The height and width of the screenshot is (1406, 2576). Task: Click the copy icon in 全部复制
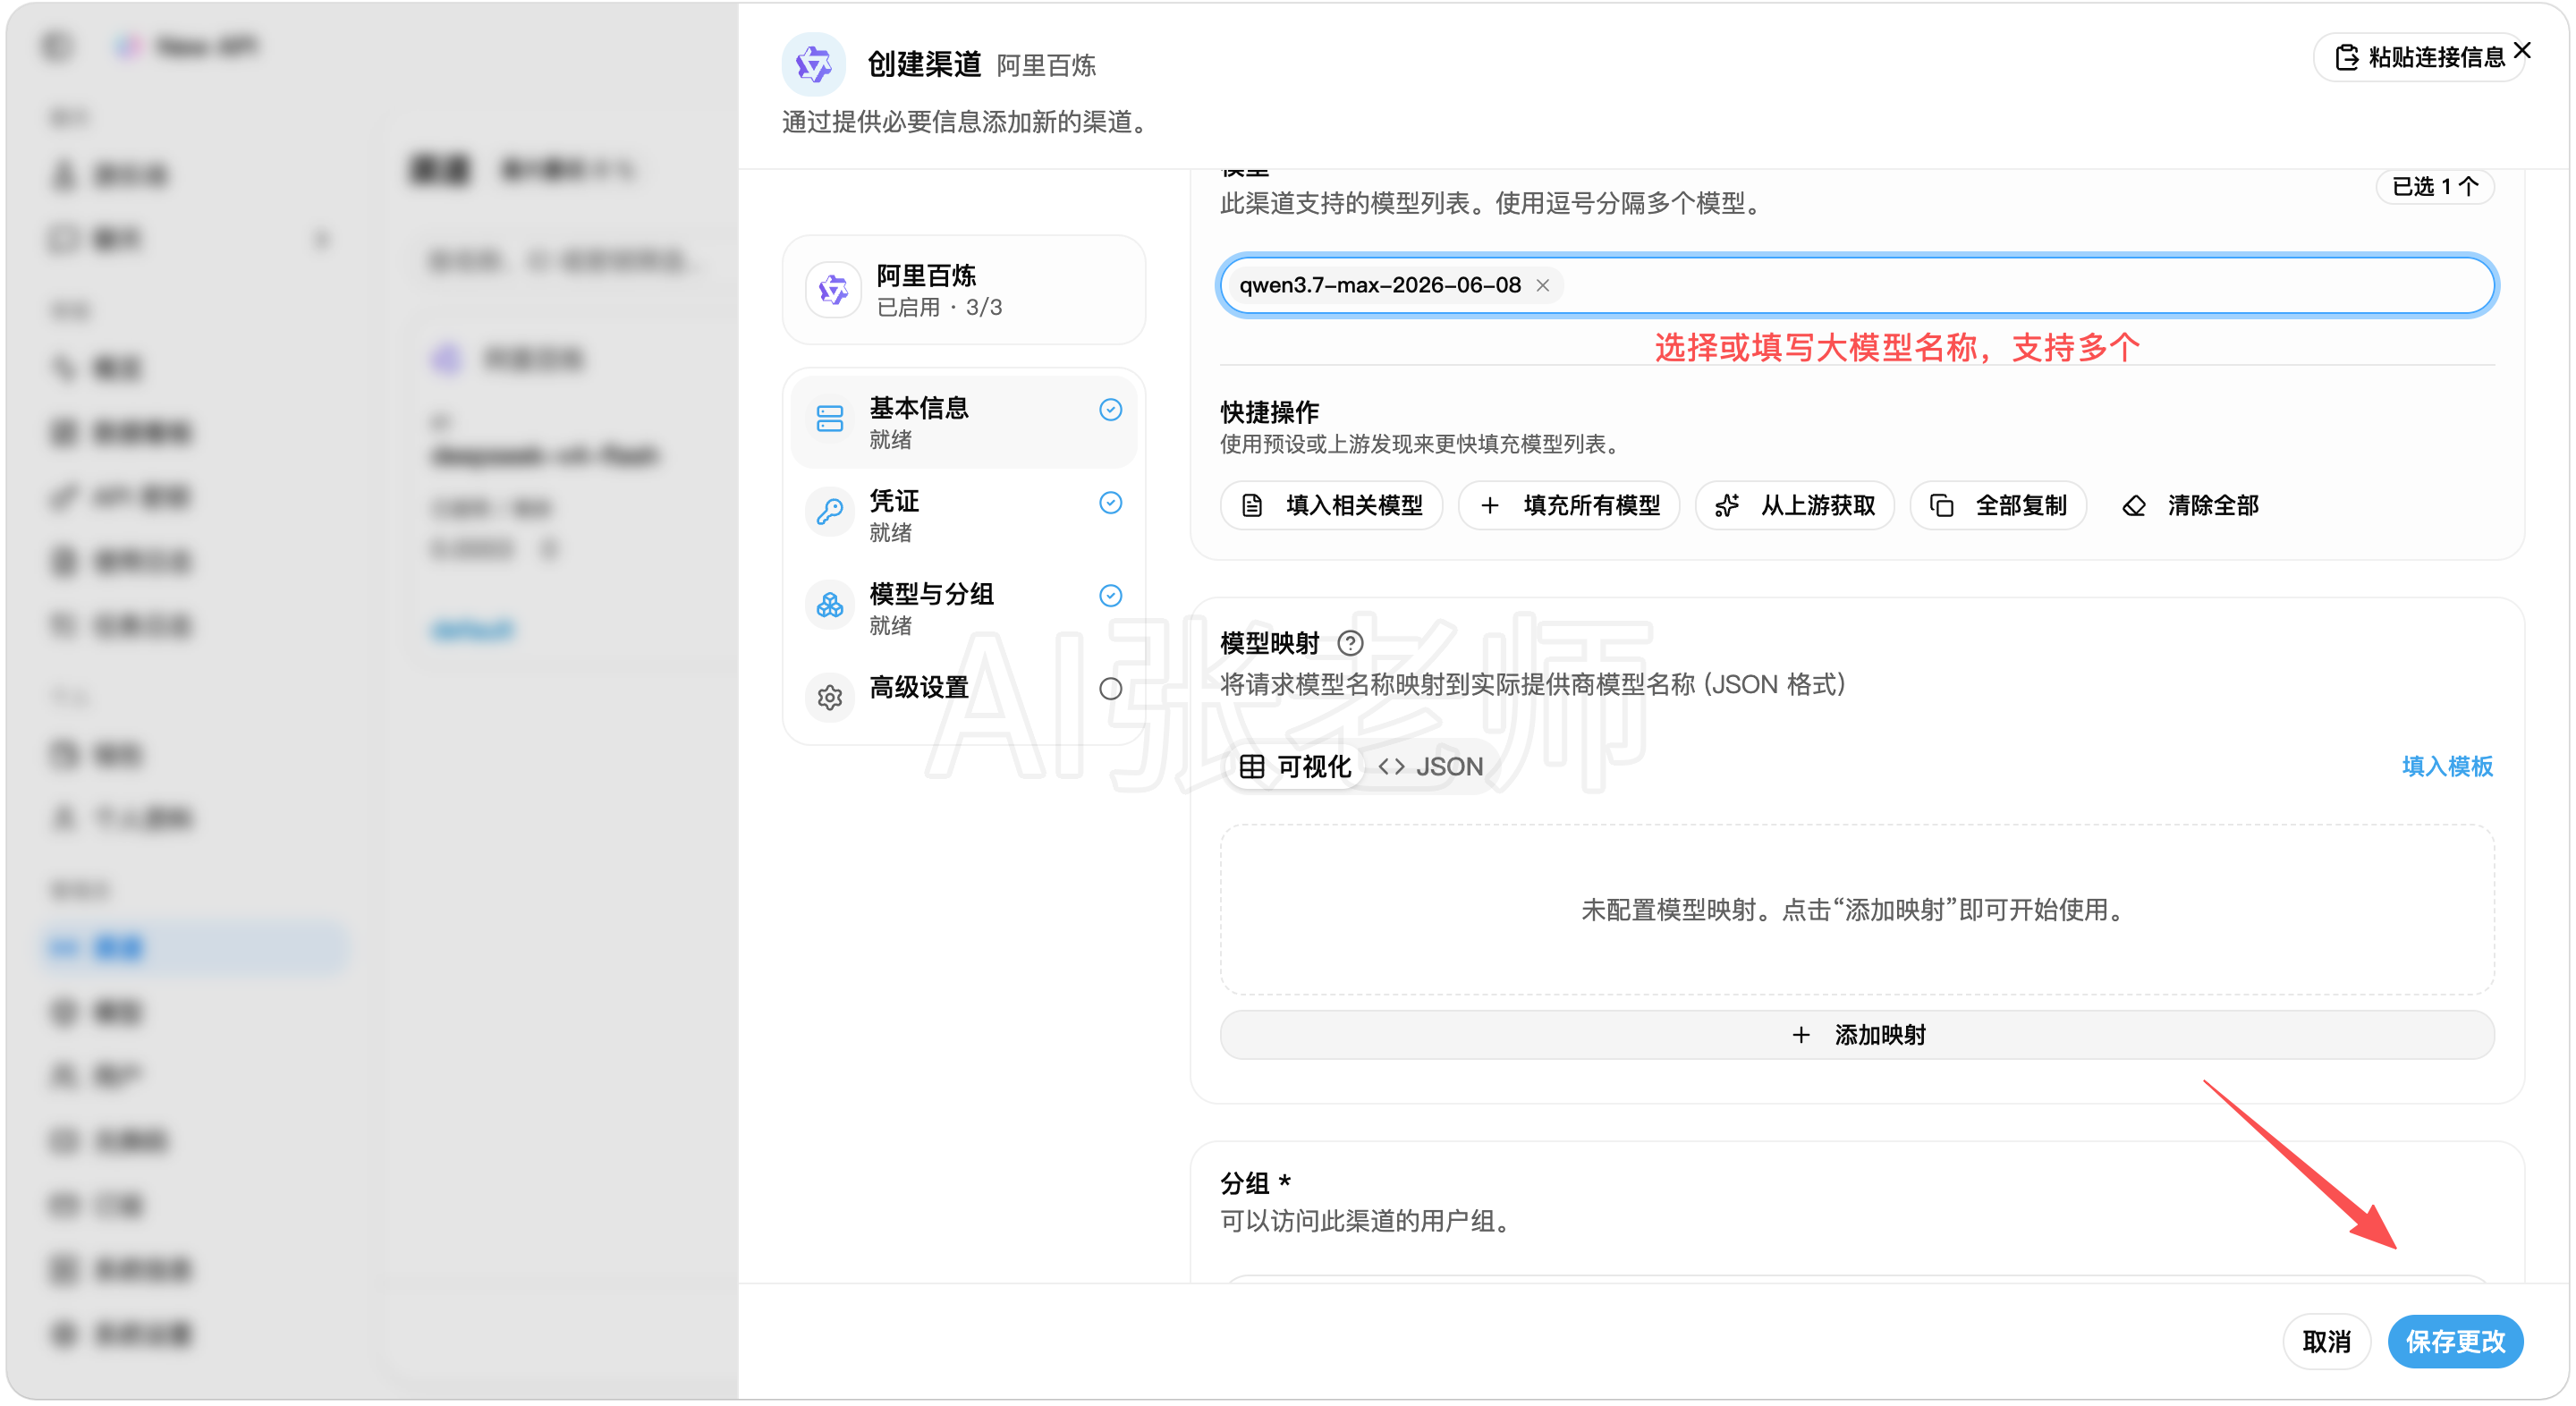pyautogui.click(x=1941, y=505)
